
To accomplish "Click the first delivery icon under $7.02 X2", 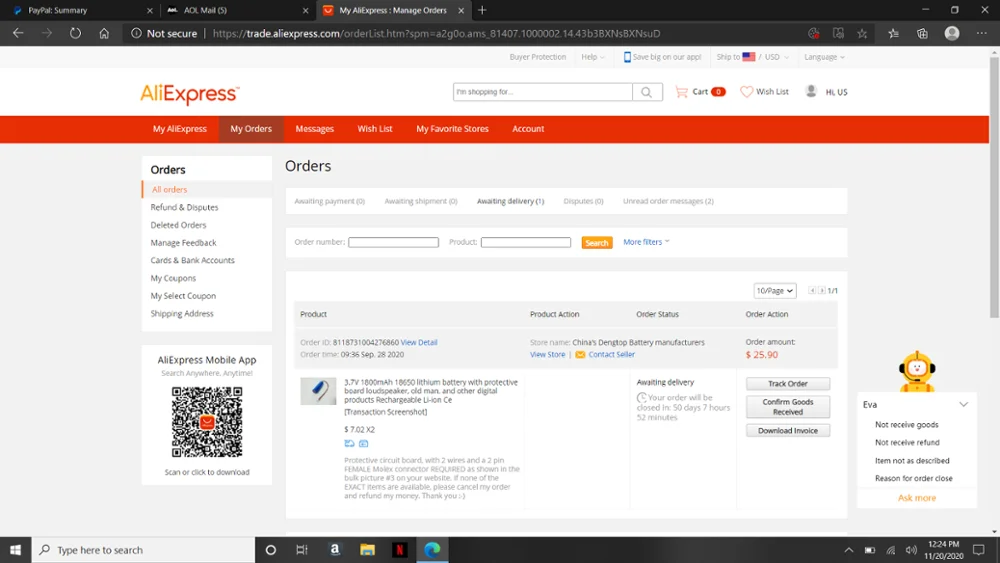I will click(x=349, y=443).
